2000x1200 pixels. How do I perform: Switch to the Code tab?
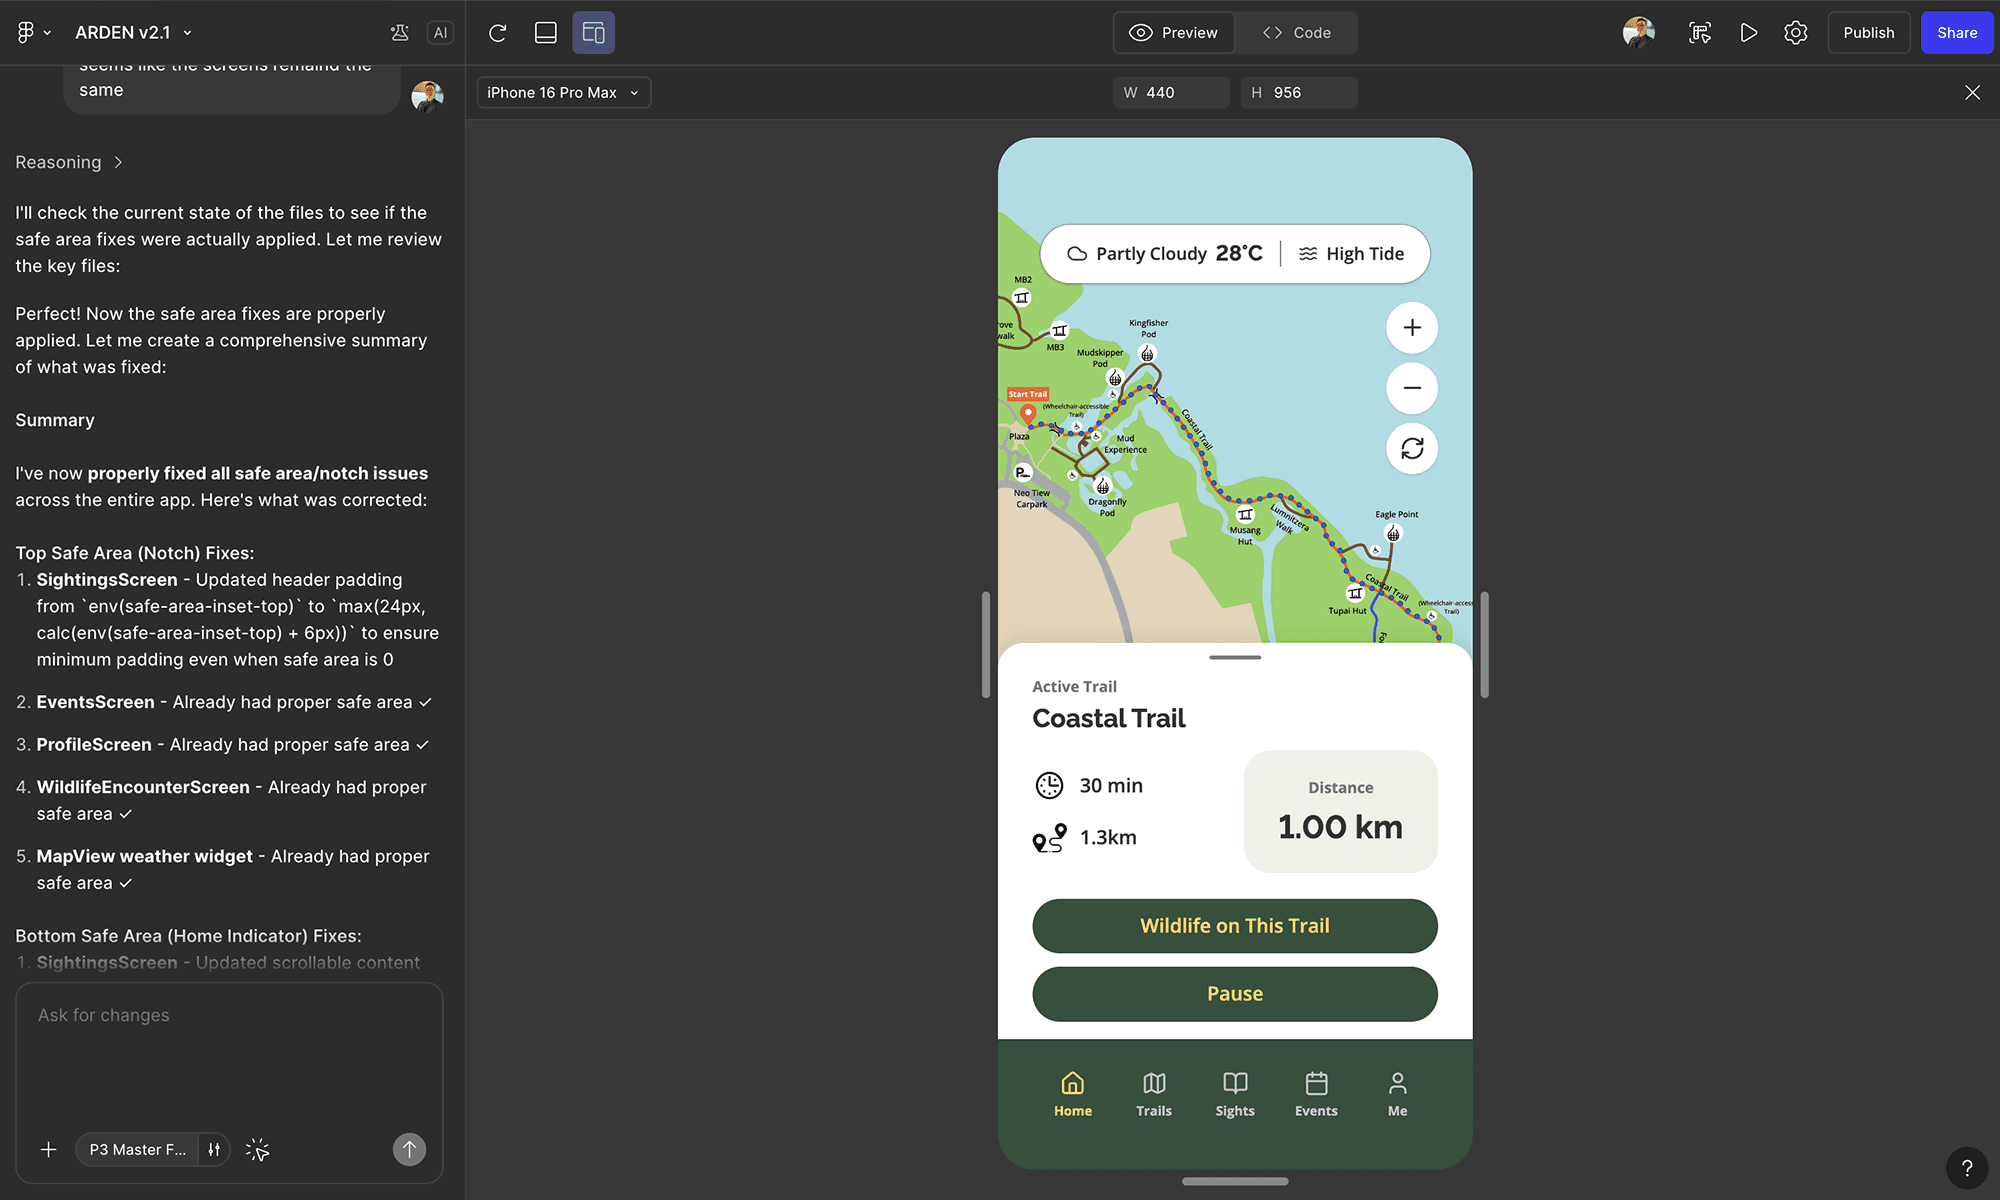(x=1296, y=33)
